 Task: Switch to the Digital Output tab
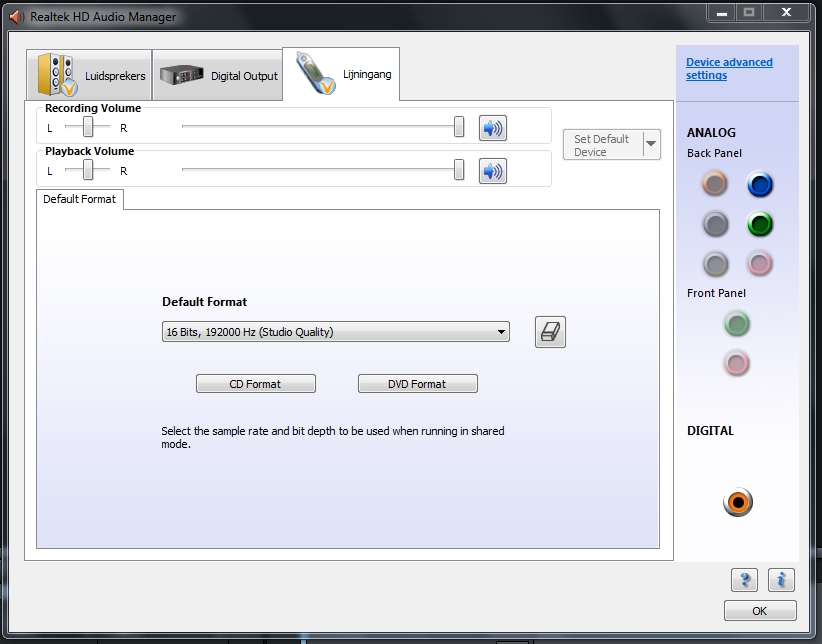click(x=217, y=75)
